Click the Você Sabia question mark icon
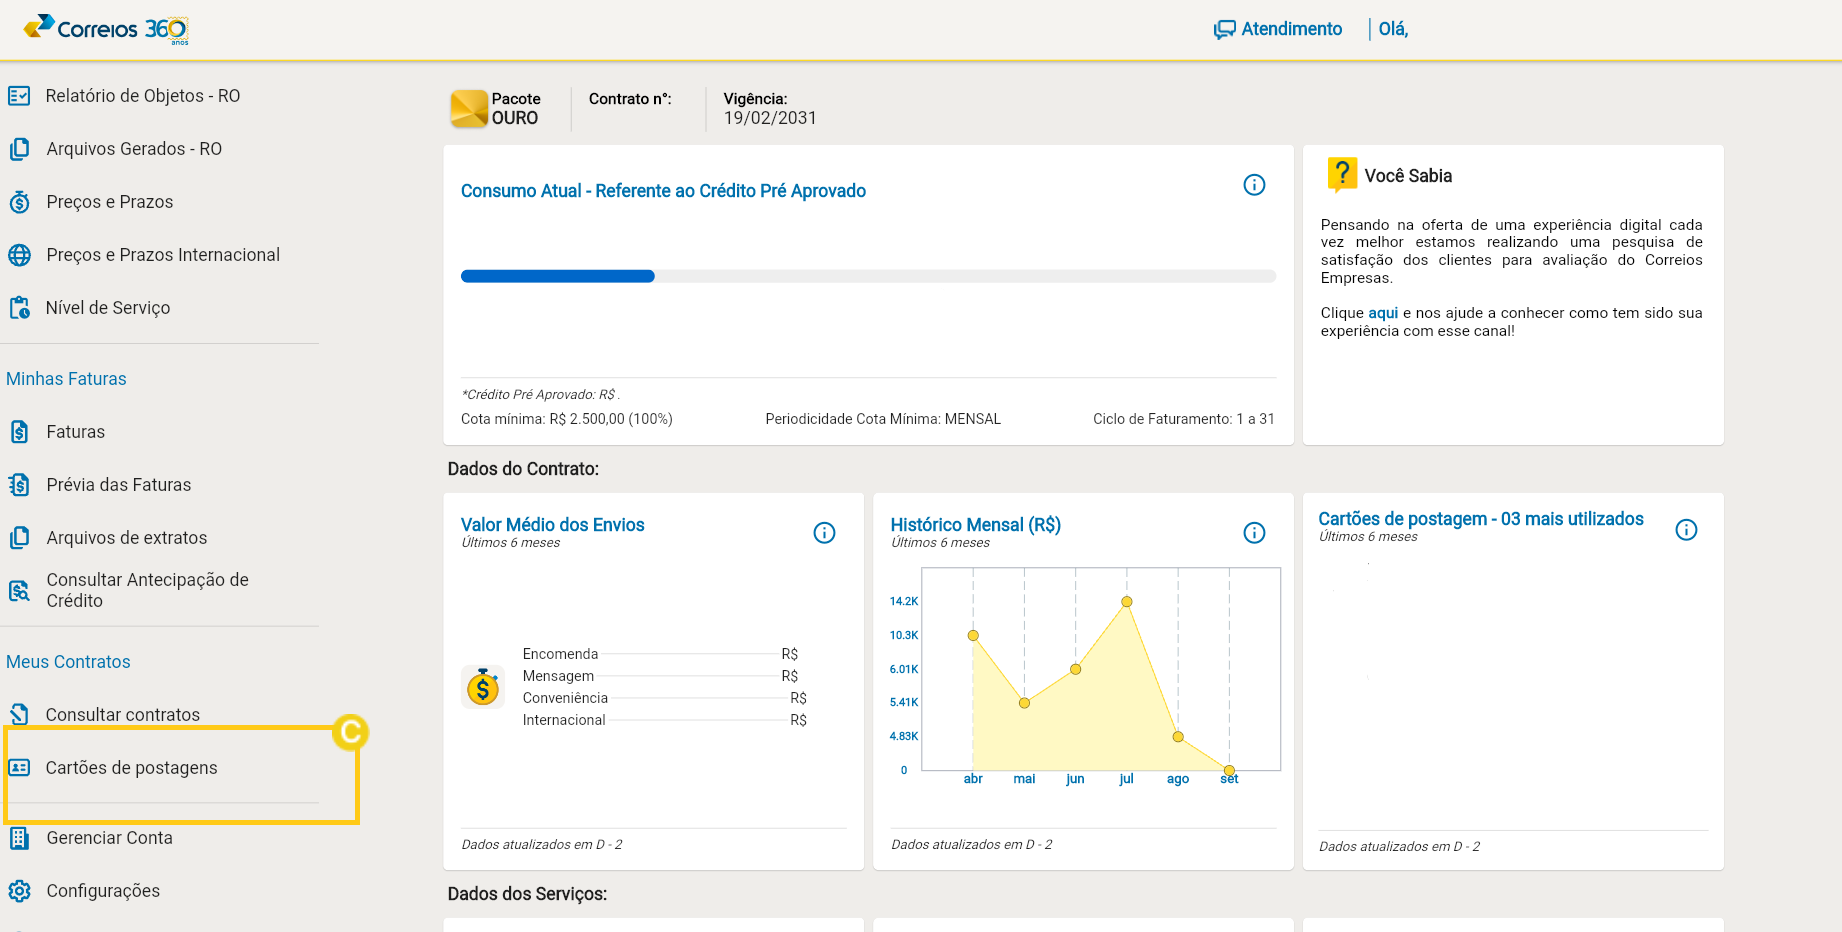Image resolution: width=1842 pixels, height=932 pixels. coord(1341,175)
